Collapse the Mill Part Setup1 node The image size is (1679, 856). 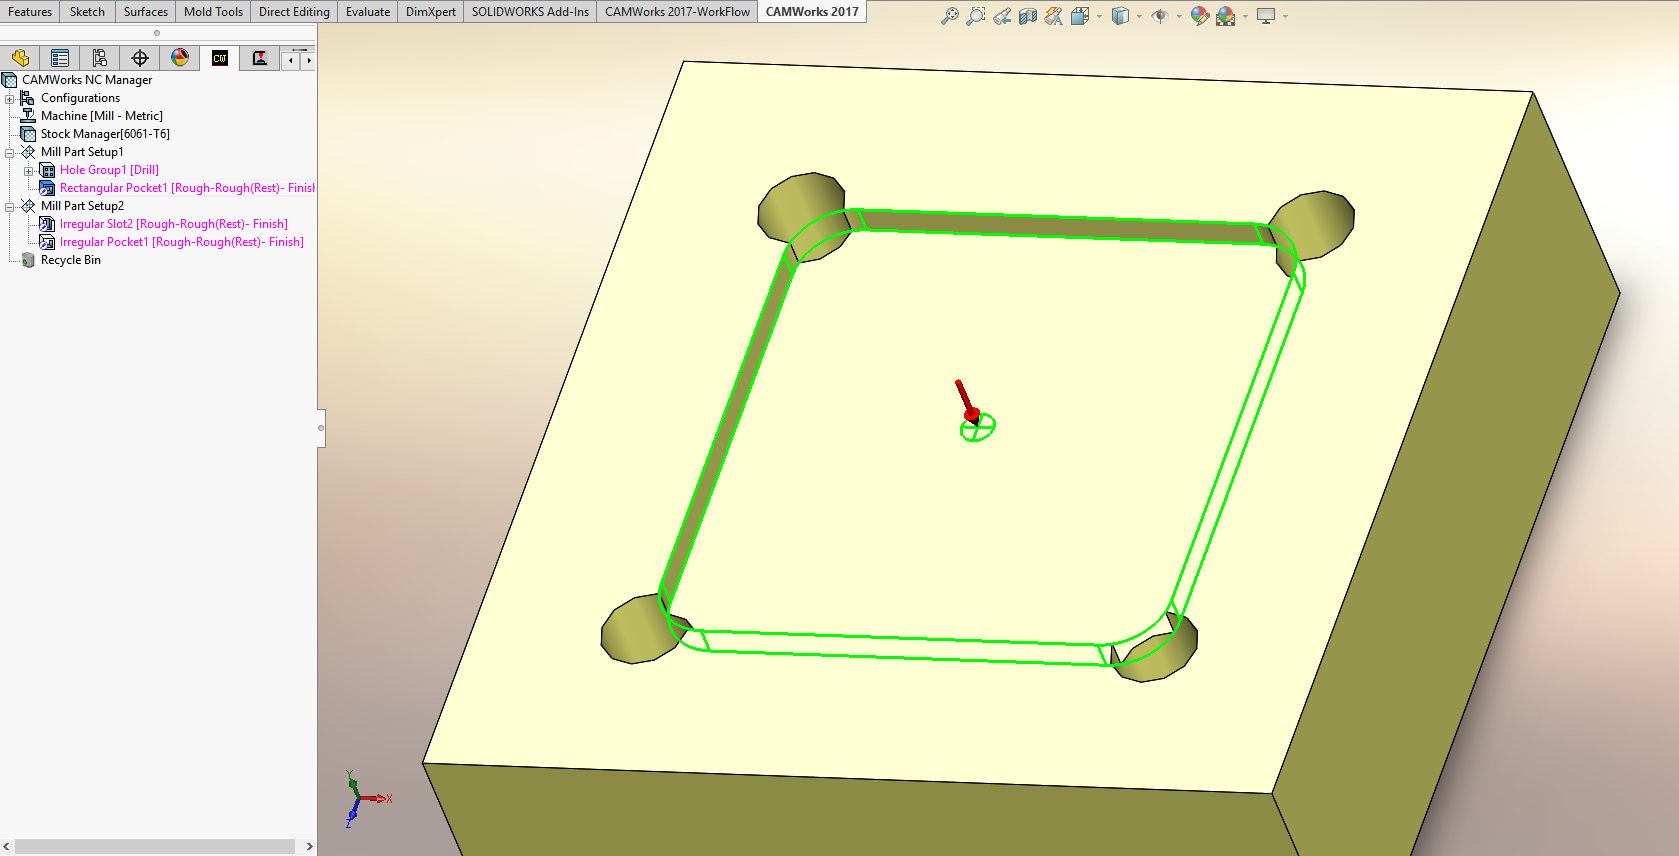[x=10, y=153]
